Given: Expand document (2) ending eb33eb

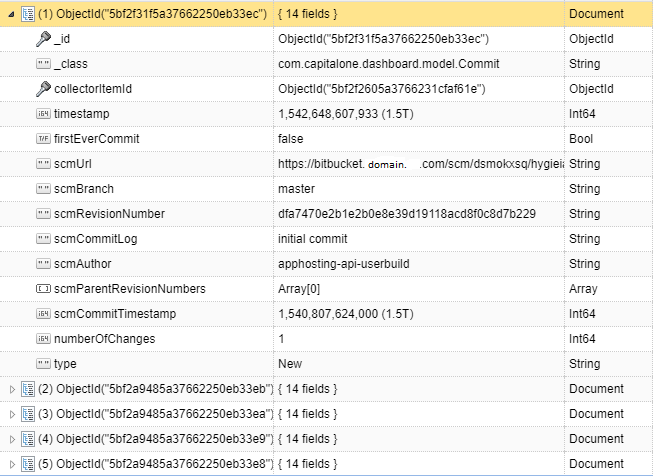Looking at the screenshot, I should pyautogui.click(x=12, y=389).
